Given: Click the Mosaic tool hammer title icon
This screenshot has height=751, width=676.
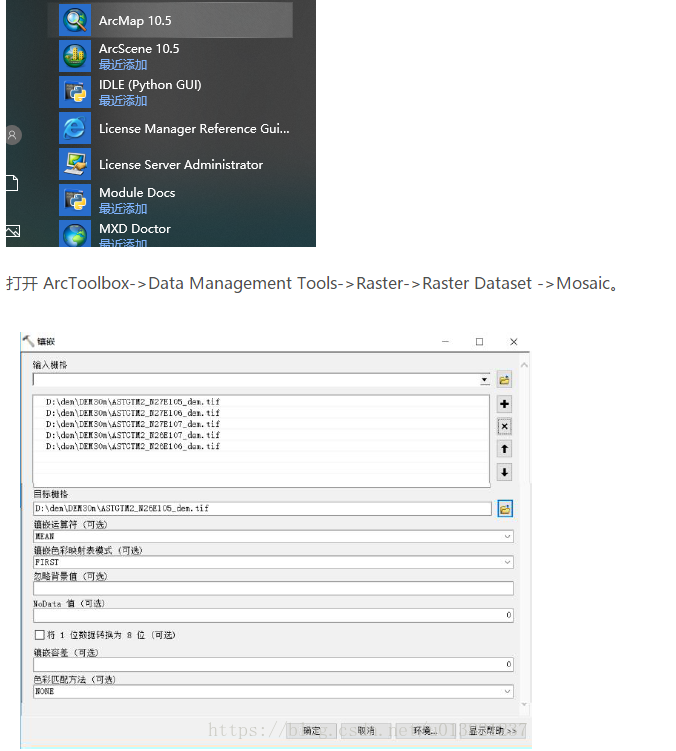Looking at the screenshot, I should tap(28, 341).
